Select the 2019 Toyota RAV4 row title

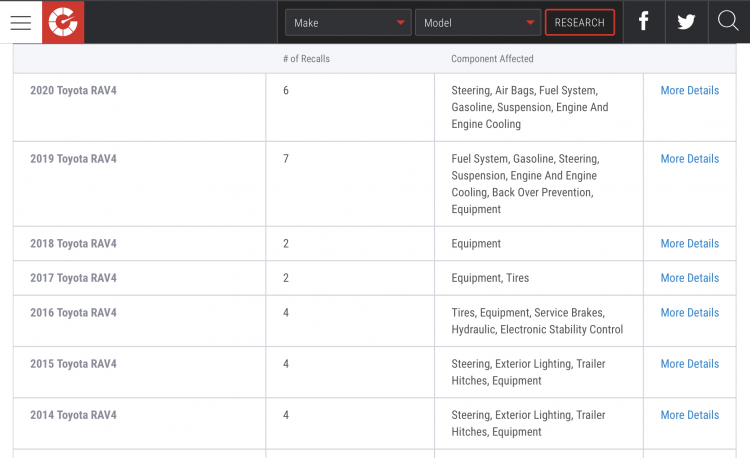pos(73,159)
